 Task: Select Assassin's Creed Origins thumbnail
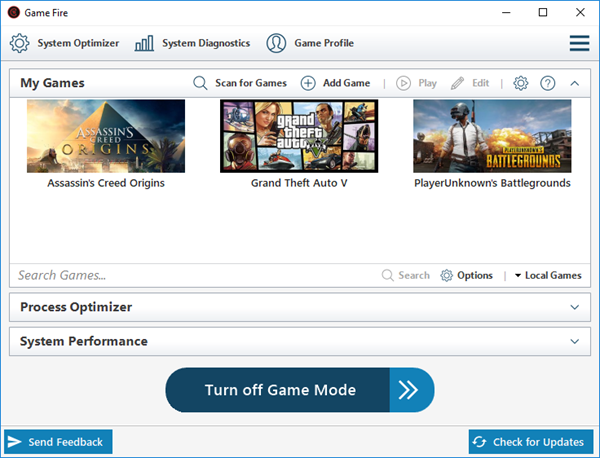(106, 136)
